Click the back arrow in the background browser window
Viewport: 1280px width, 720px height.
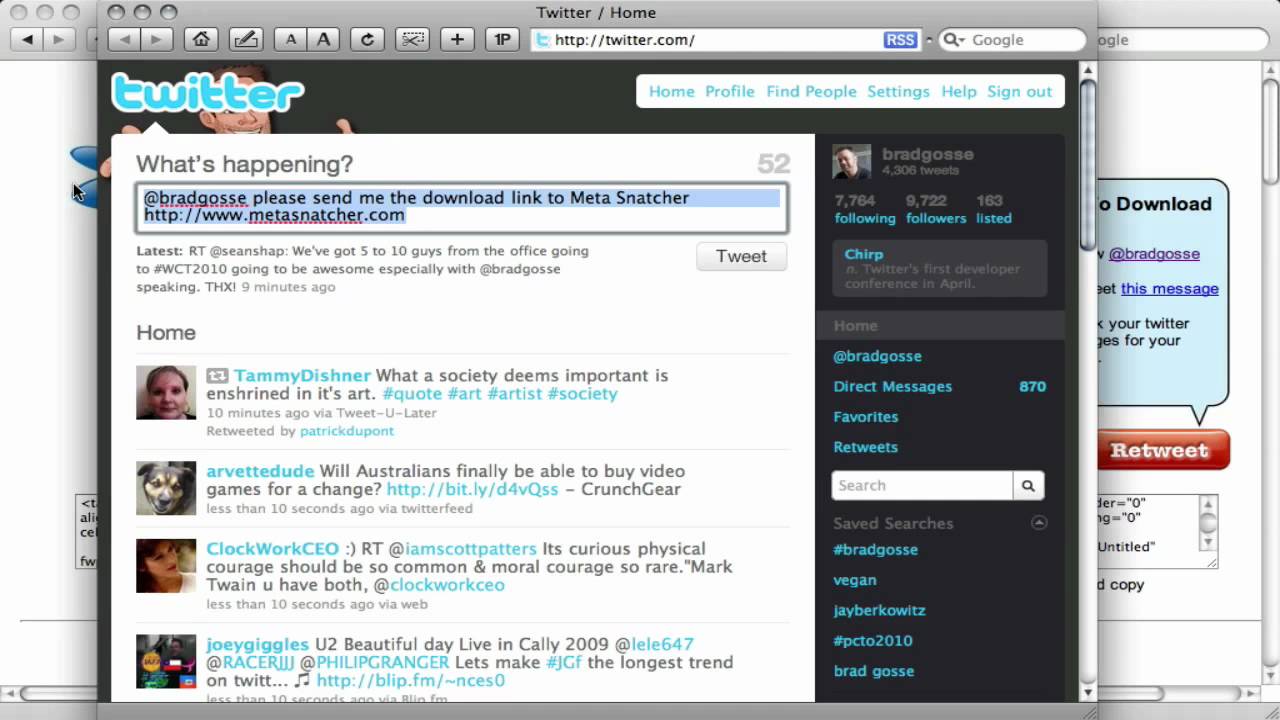click(x=27, y=39)
